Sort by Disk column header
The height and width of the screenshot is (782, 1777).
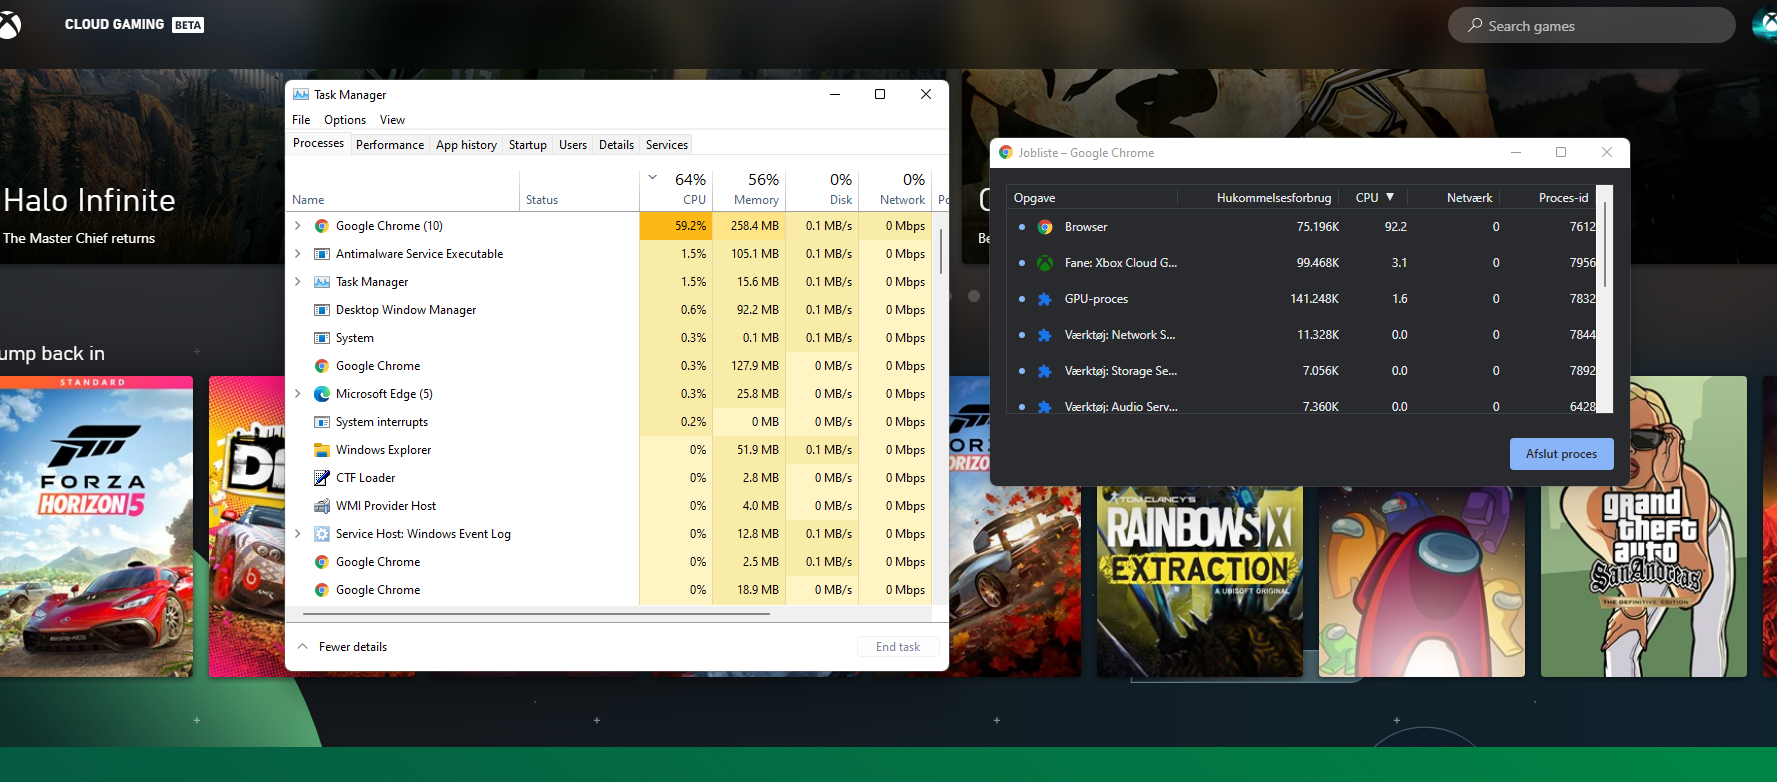coord(823,189)
